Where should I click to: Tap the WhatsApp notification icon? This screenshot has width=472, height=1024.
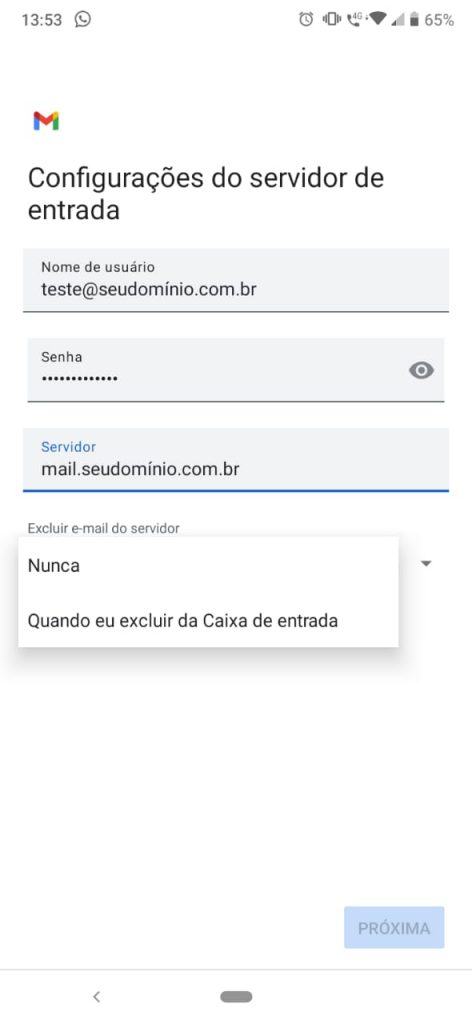[x=83, y=19]
